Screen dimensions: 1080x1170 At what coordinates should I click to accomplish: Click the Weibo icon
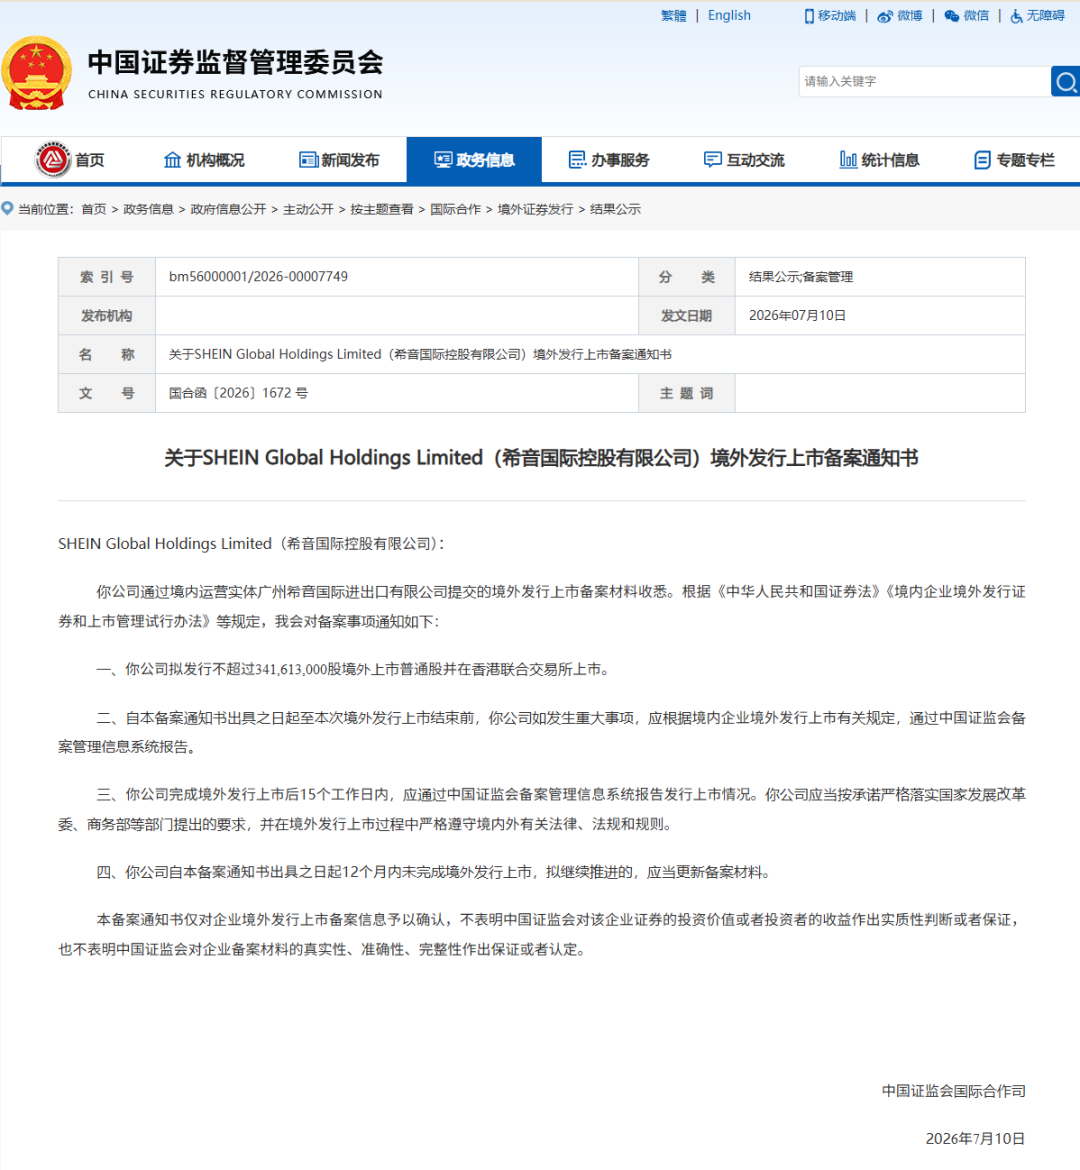click(x=884, y=16)
